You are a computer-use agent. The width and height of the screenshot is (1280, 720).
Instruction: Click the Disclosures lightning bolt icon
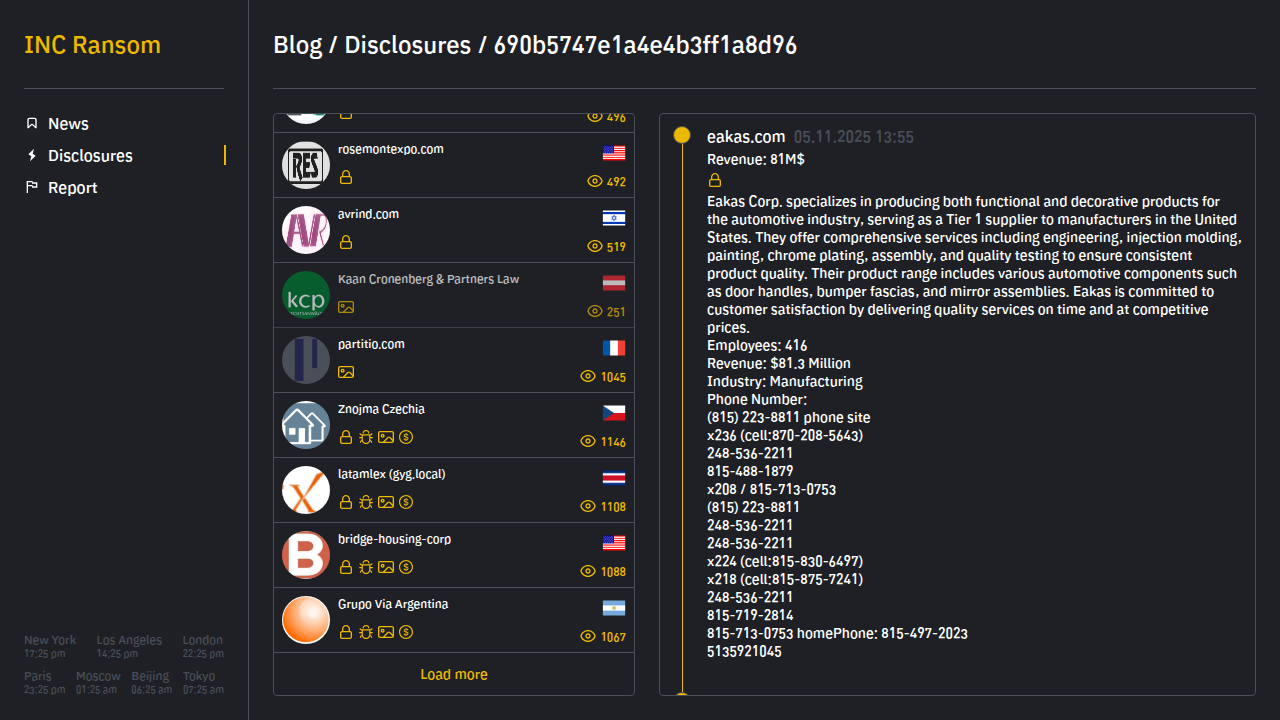pyautogui.click(x=32, y=156)
